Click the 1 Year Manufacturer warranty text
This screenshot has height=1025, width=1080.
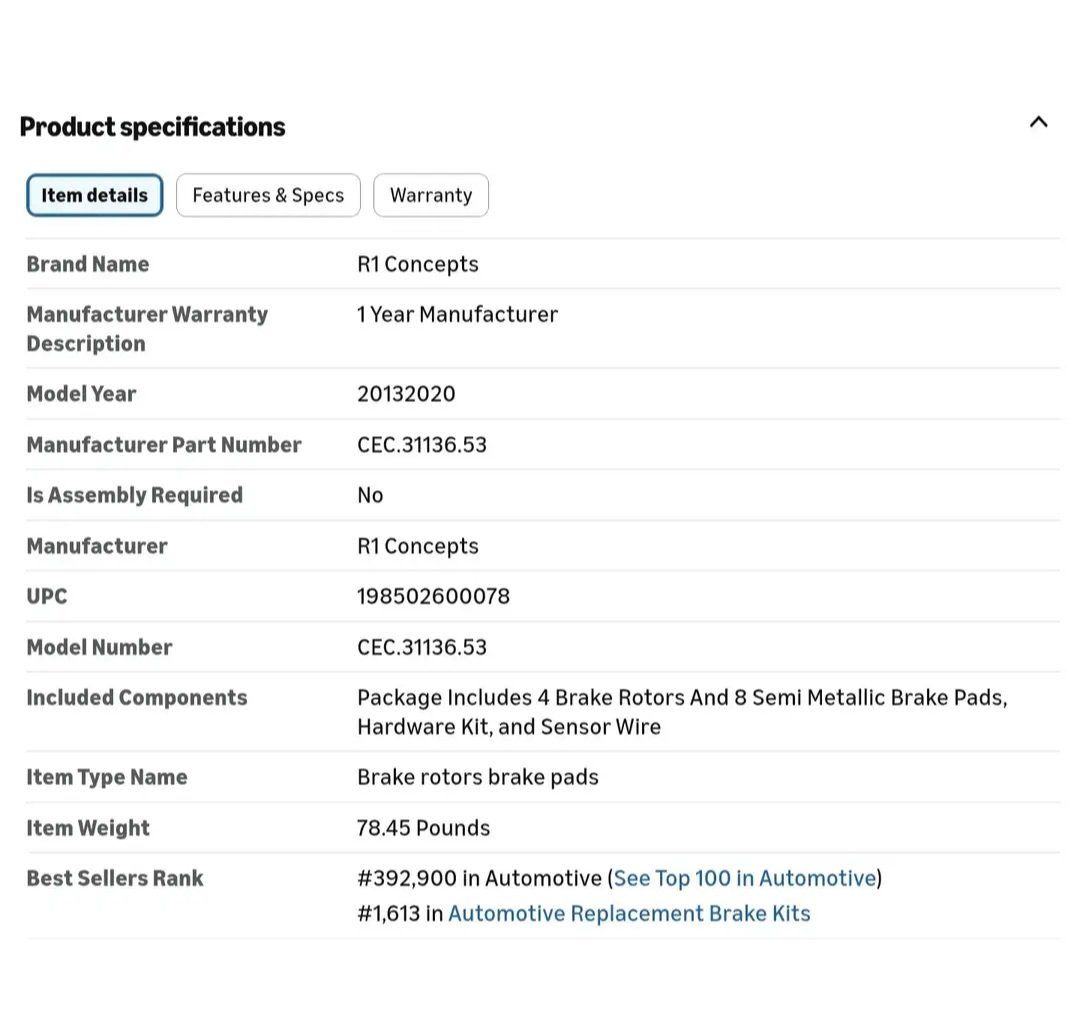point(457,314)
